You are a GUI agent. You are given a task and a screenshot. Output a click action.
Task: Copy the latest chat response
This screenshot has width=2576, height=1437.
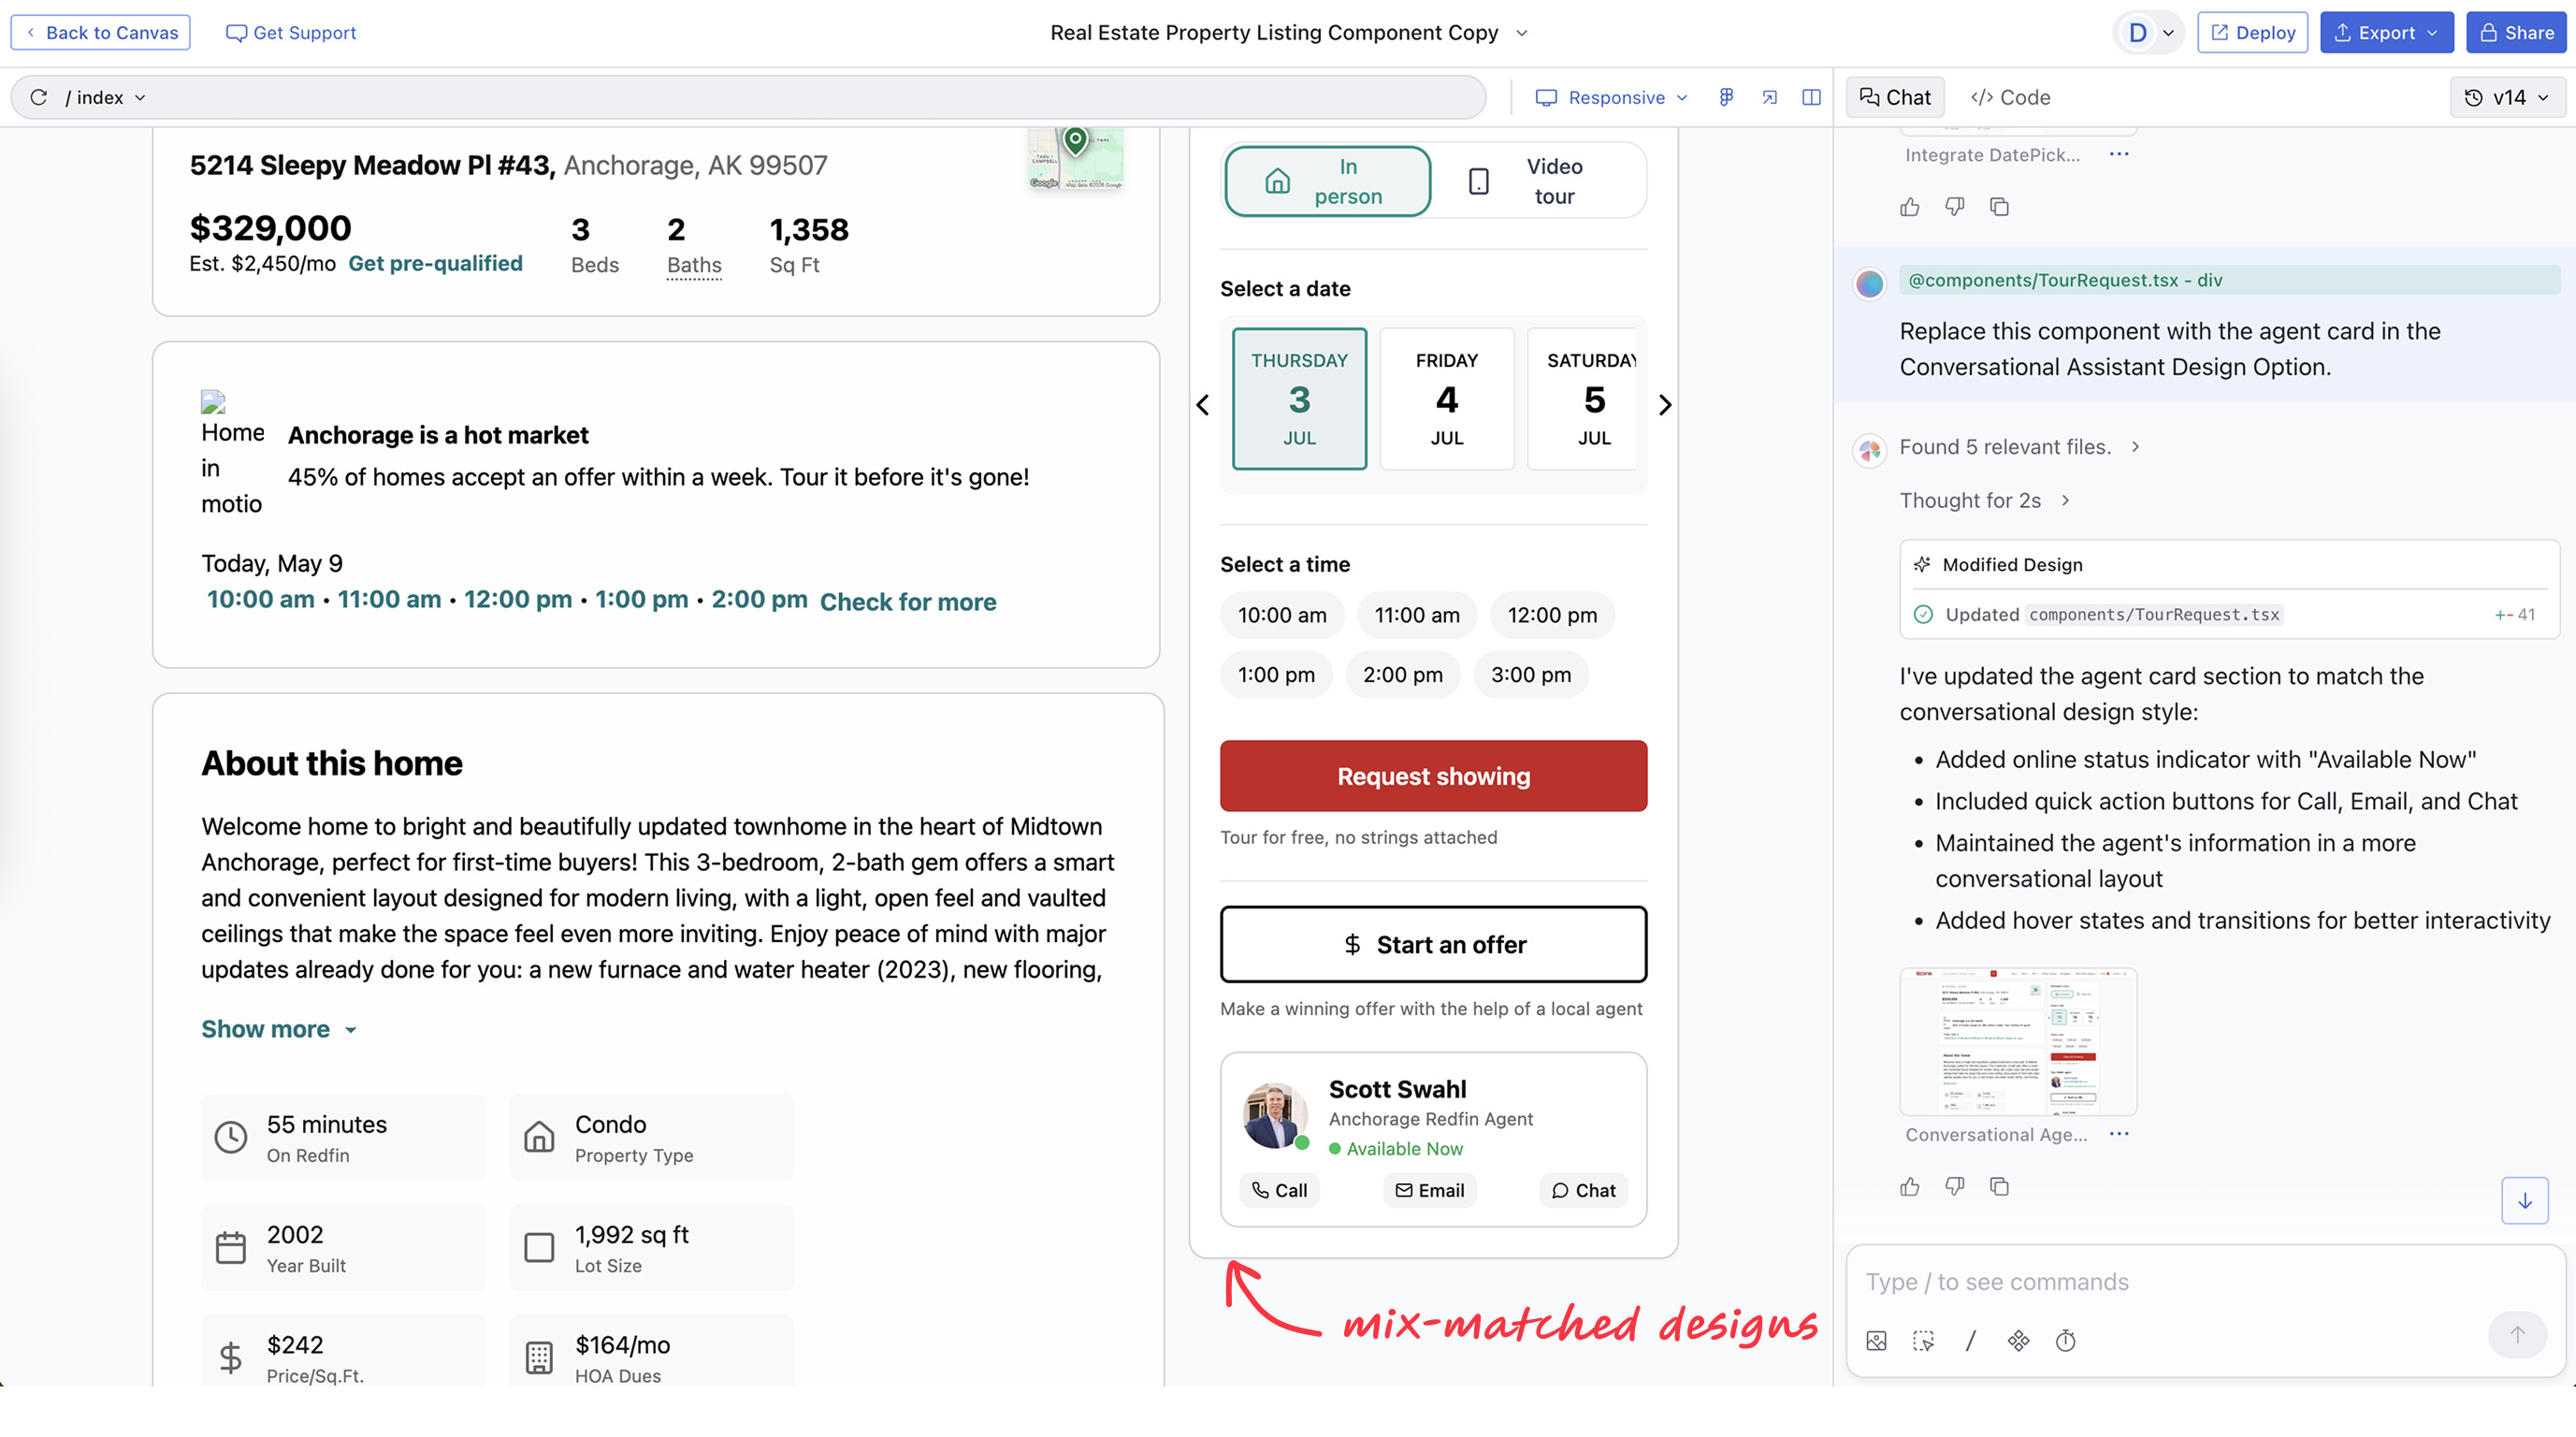(1999, 1186)
